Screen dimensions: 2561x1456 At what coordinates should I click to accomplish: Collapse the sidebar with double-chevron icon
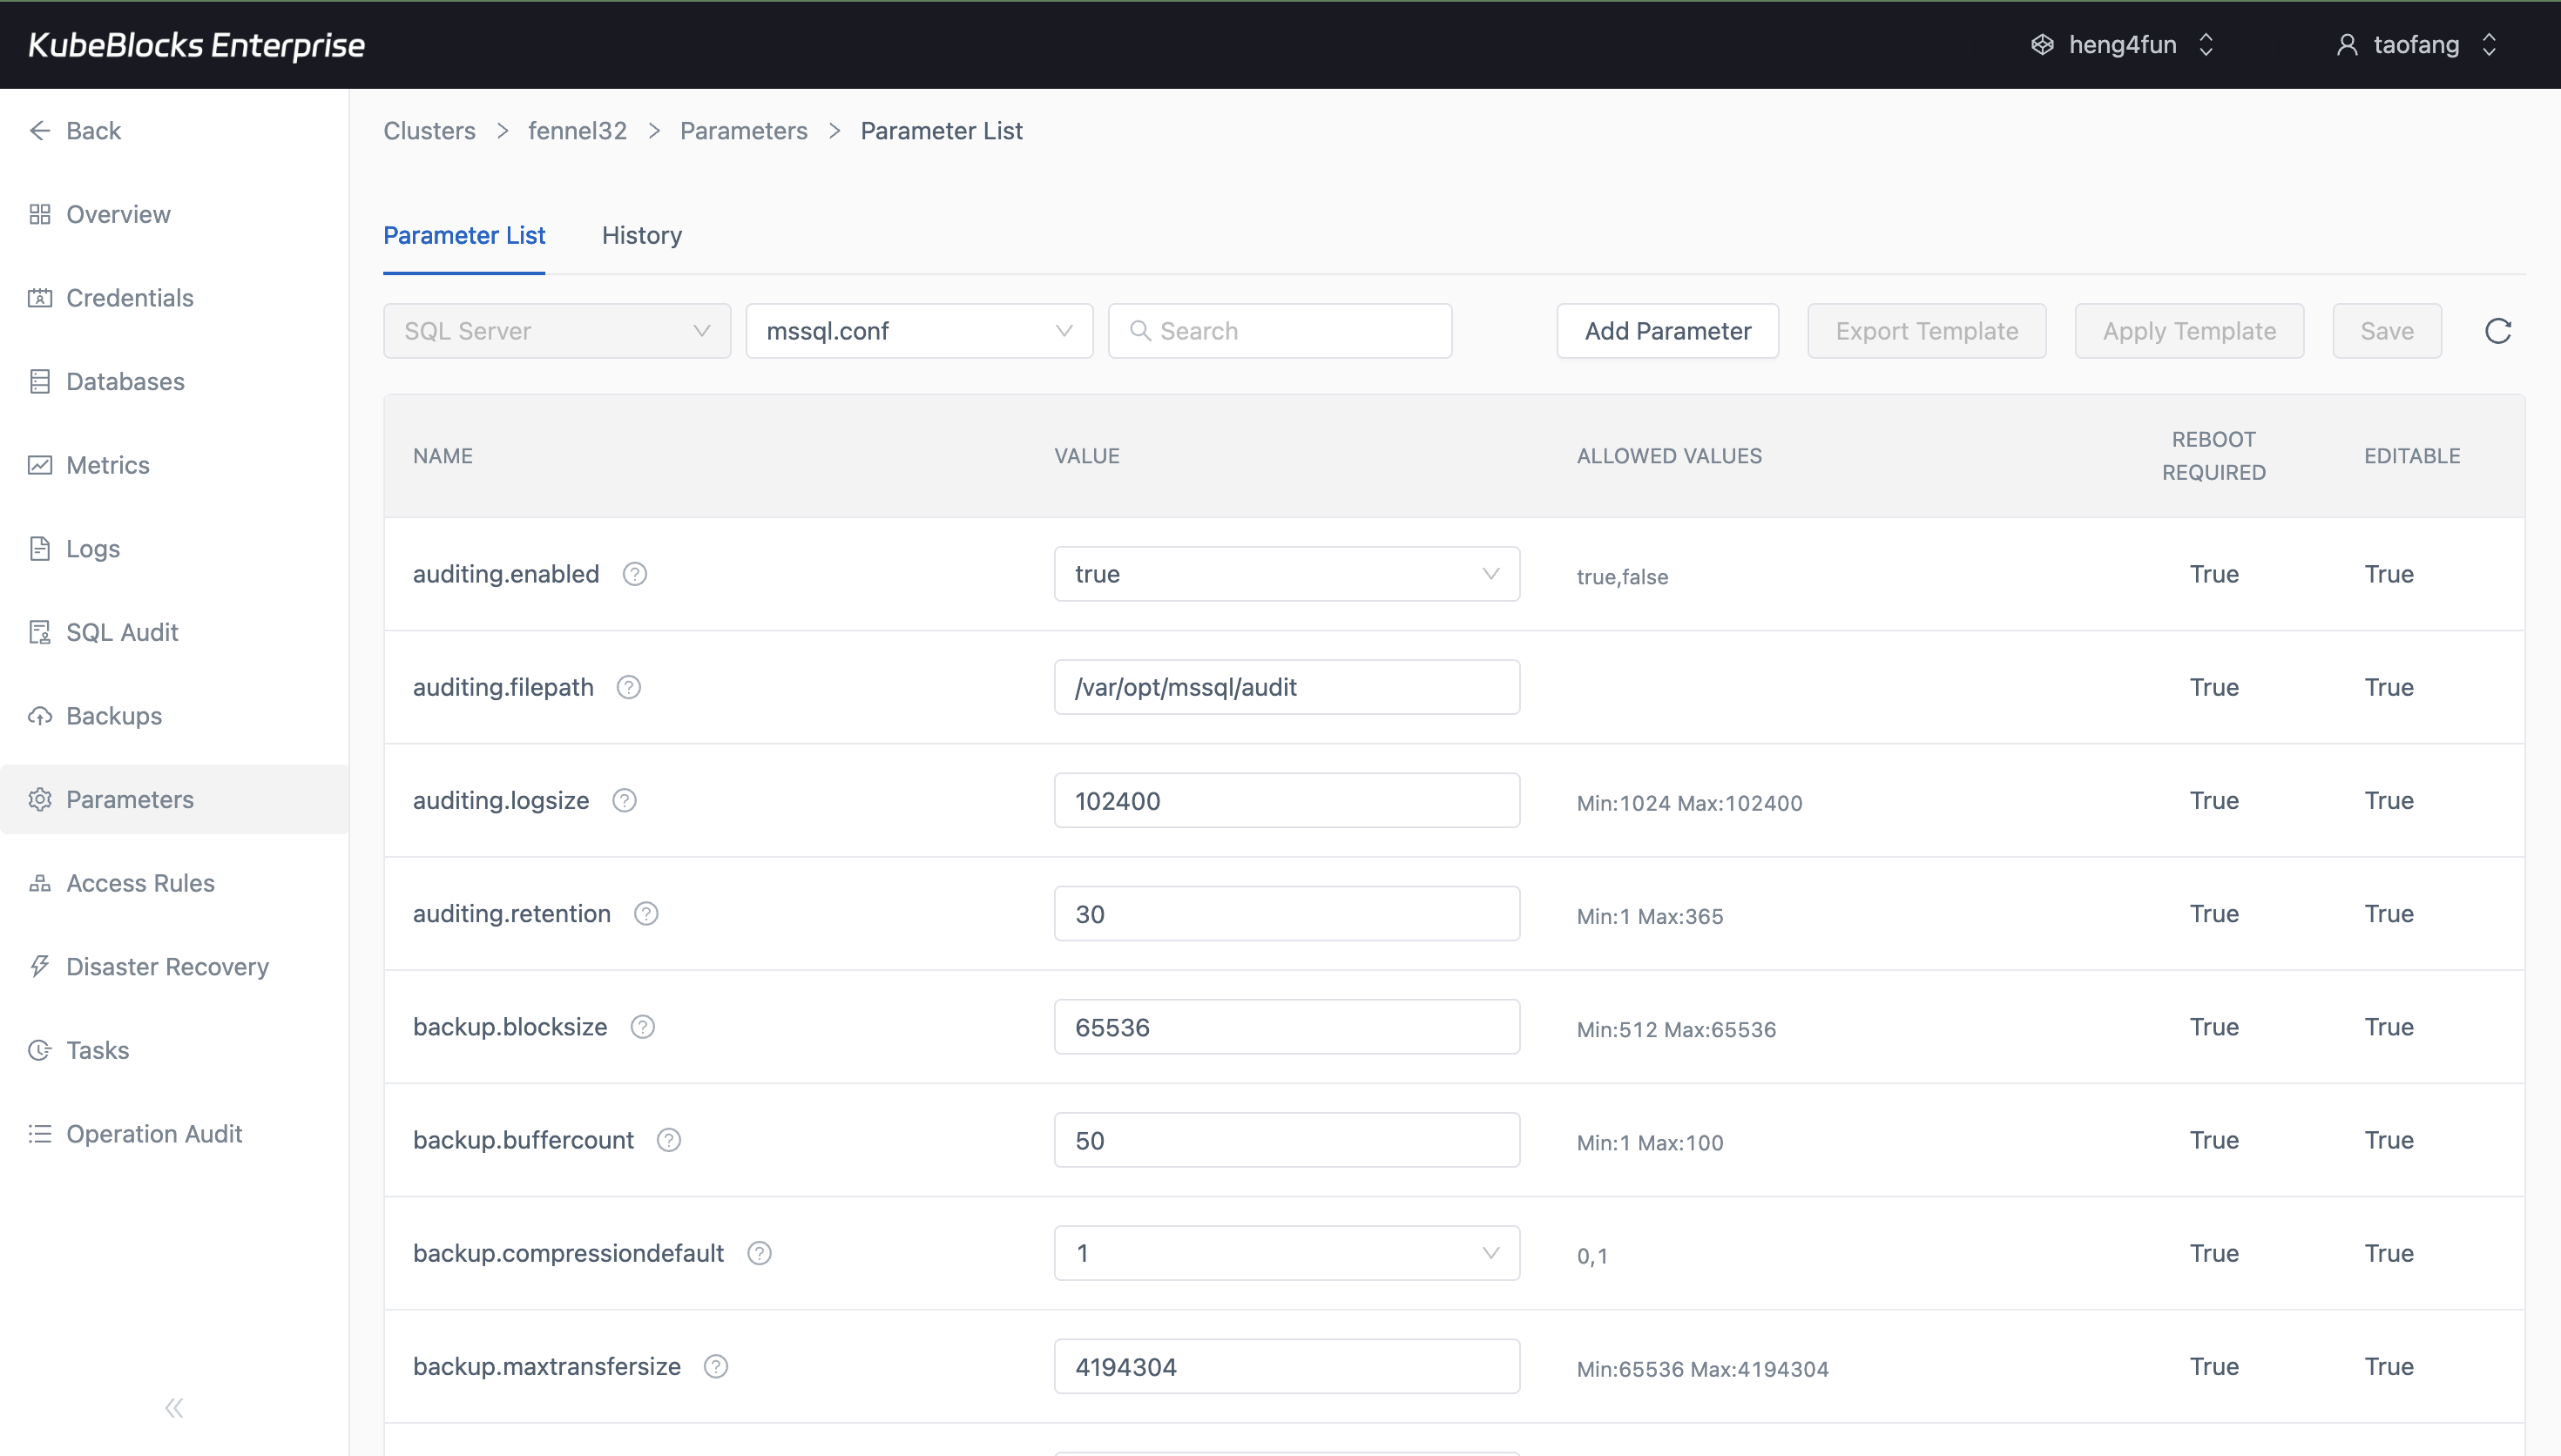(174, 1408)
